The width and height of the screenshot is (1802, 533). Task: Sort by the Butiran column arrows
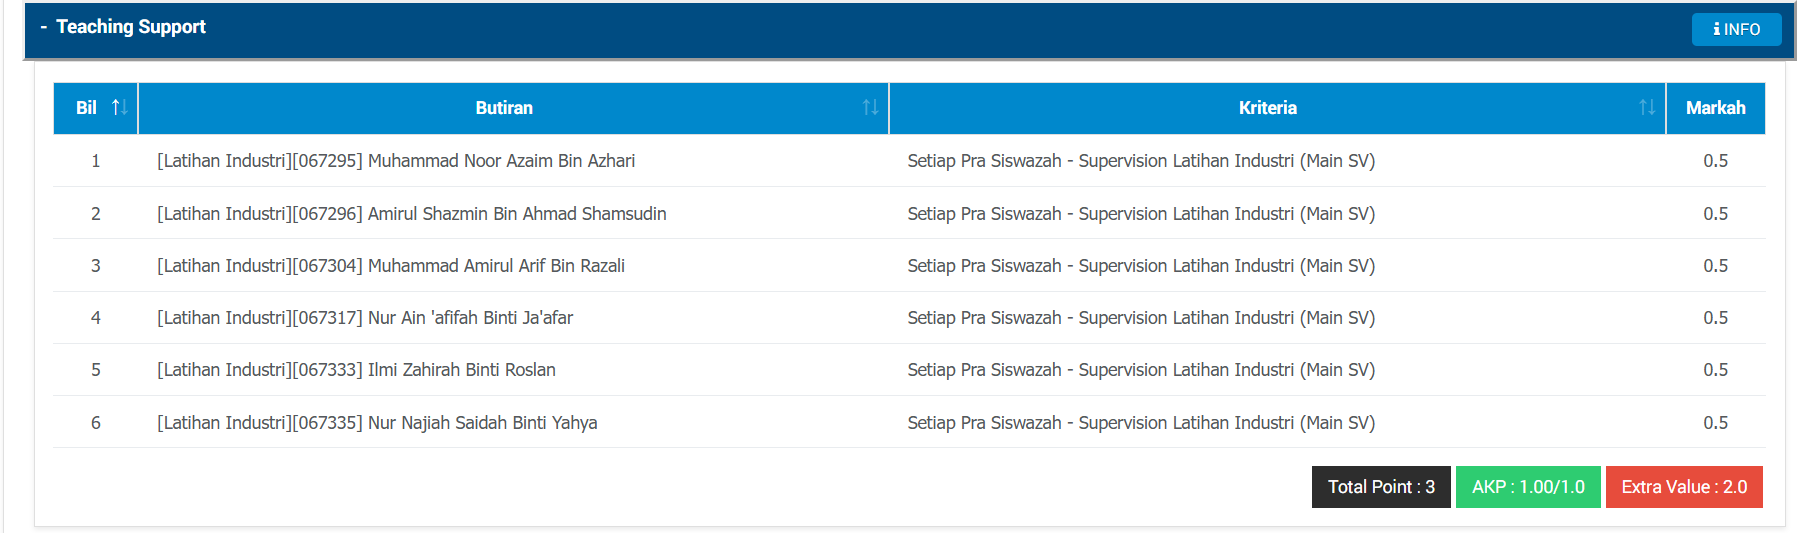pos(870,107)
